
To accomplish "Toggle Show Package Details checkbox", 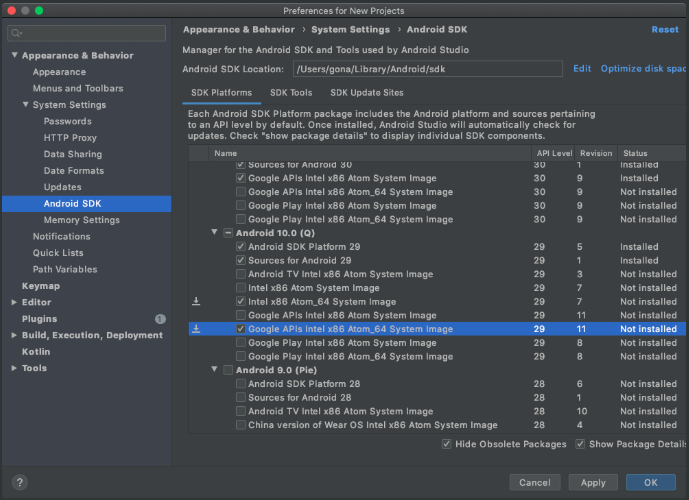I will (580, 444).
